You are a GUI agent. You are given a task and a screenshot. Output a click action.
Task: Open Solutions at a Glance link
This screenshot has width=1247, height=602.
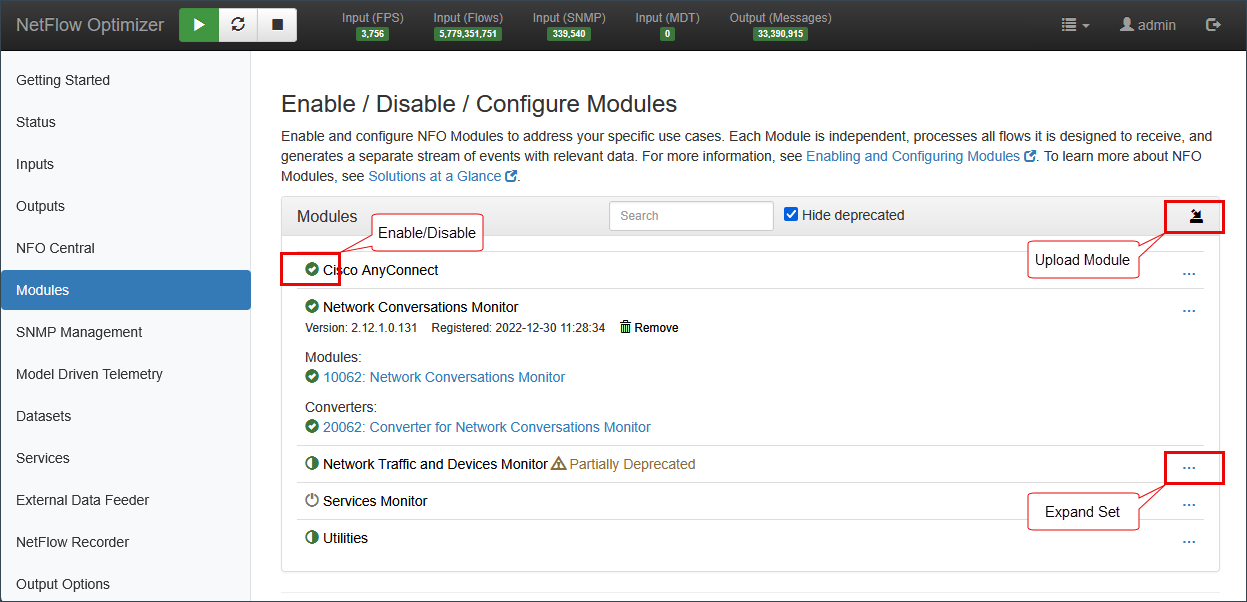click(x=443, y=176)
